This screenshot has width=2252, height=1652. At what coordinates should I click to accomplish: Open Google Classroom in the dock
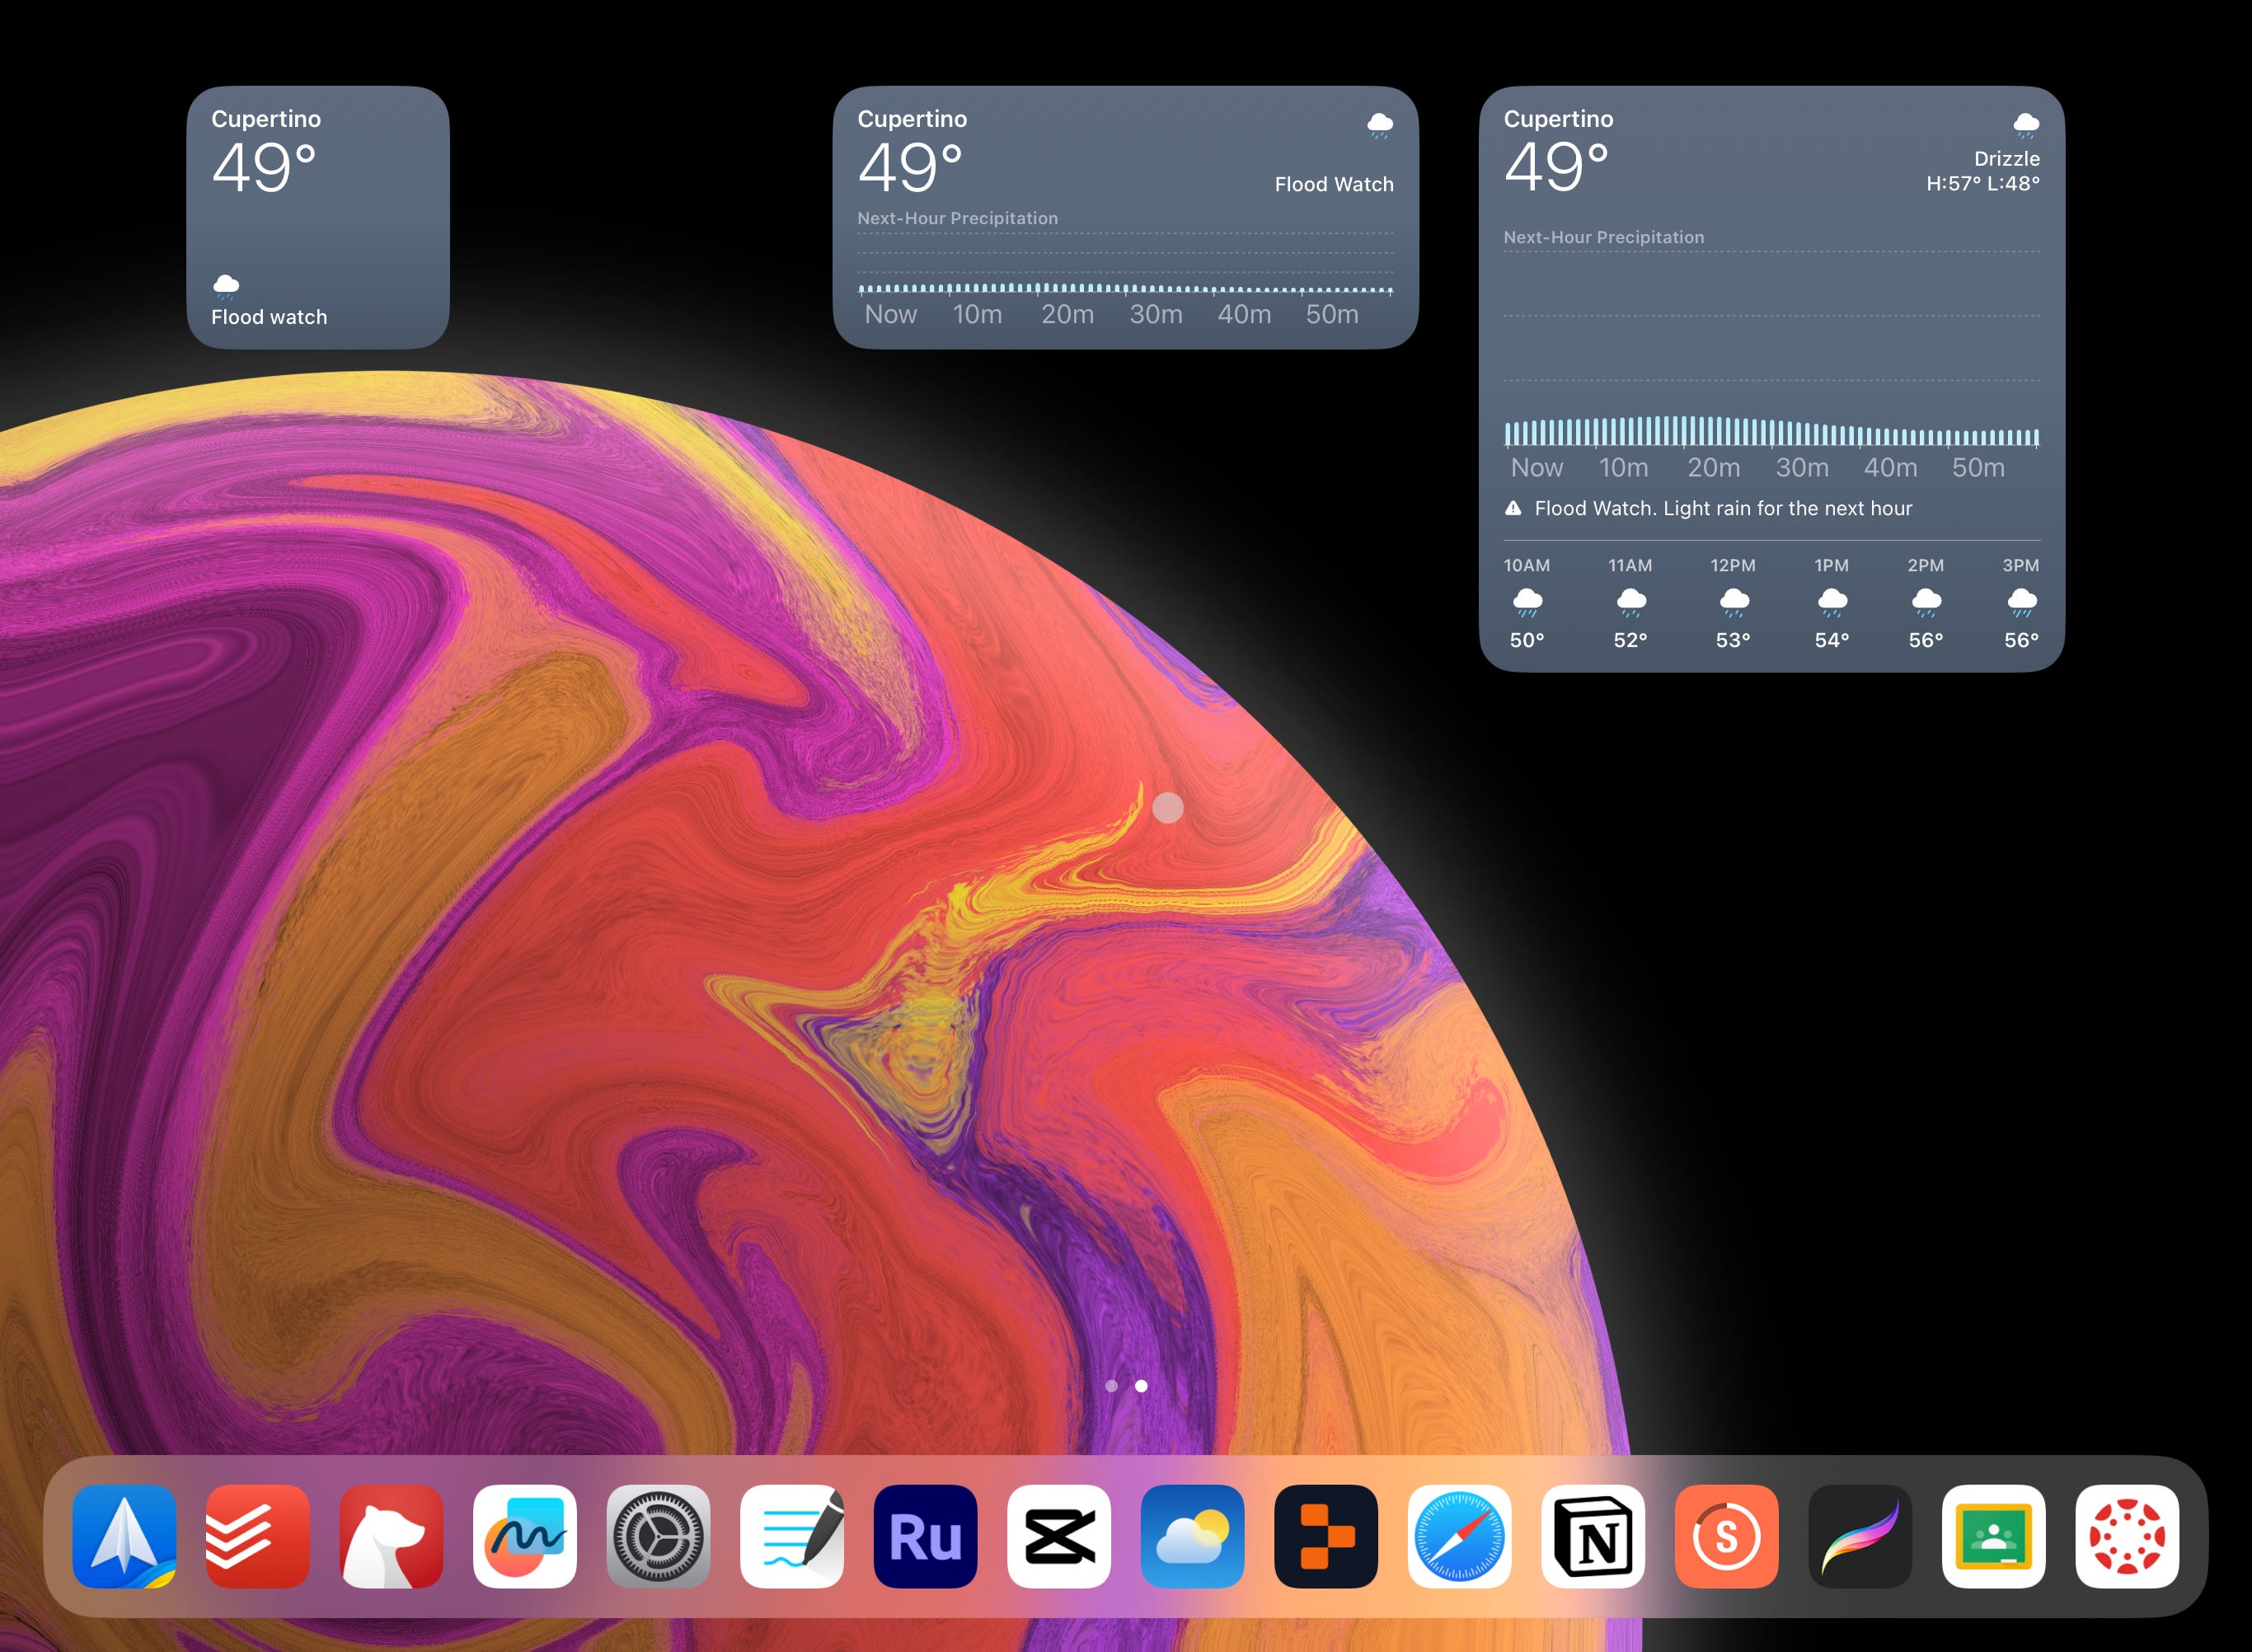(1993, 1536)
